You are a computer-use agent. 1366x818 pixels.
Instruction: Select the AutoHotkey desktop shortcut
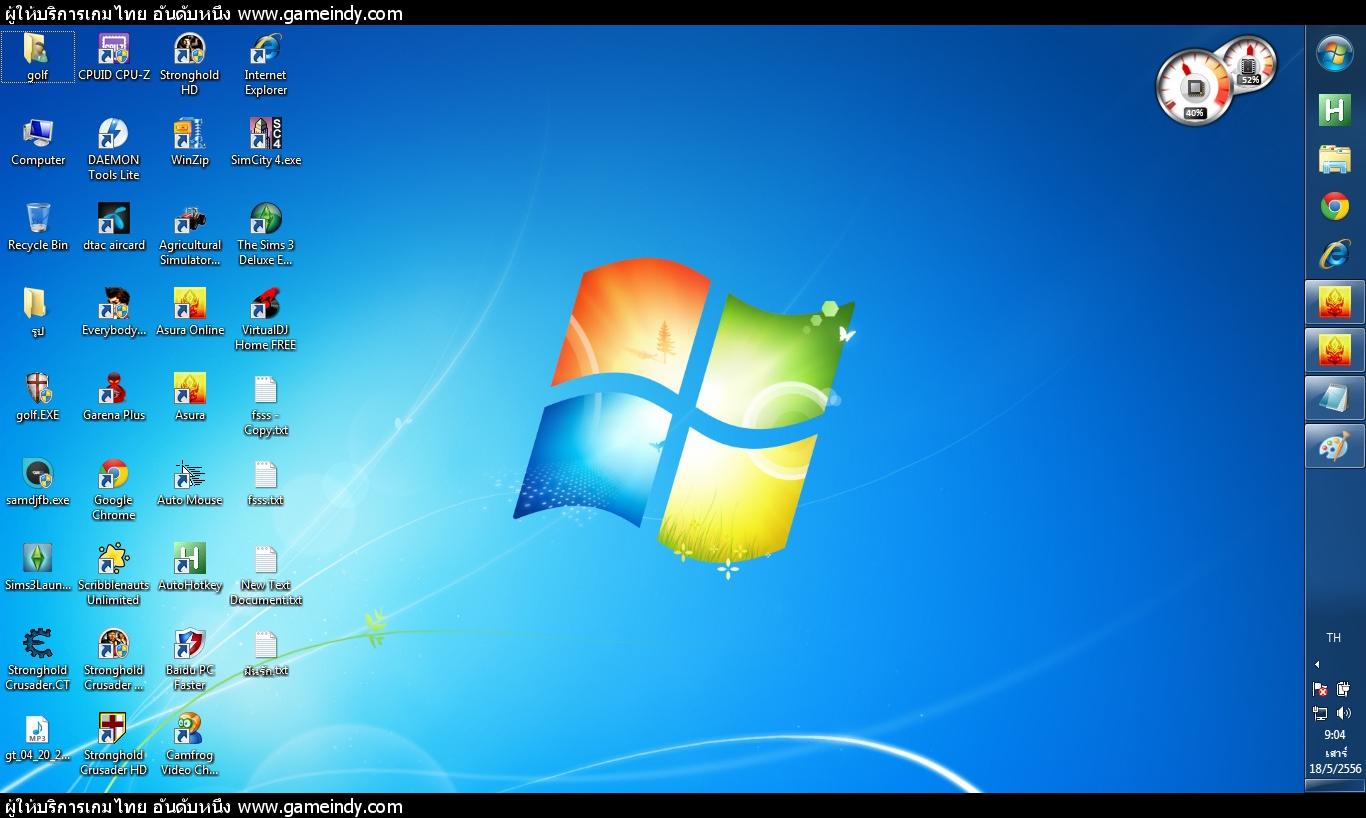click(190, 567)
